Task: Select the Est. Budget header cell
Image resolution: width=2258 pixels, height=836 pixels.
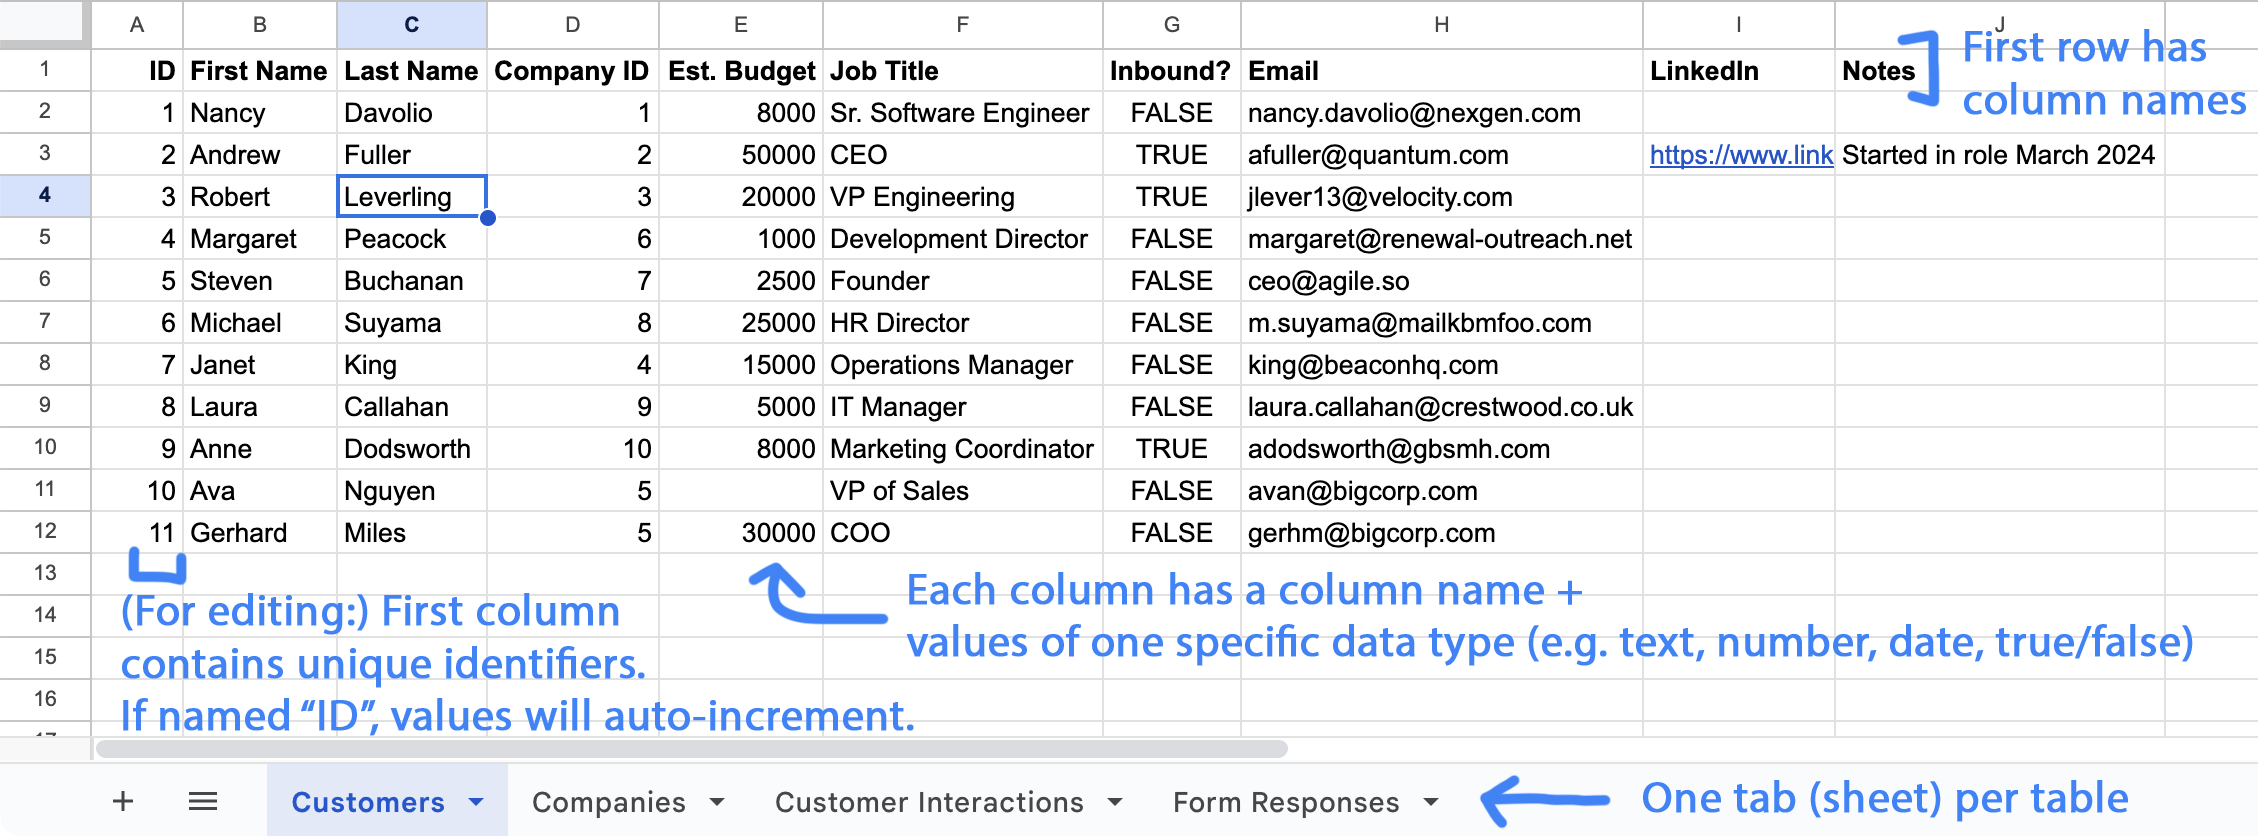Action: pyautogui.click(x=741, y=70)
